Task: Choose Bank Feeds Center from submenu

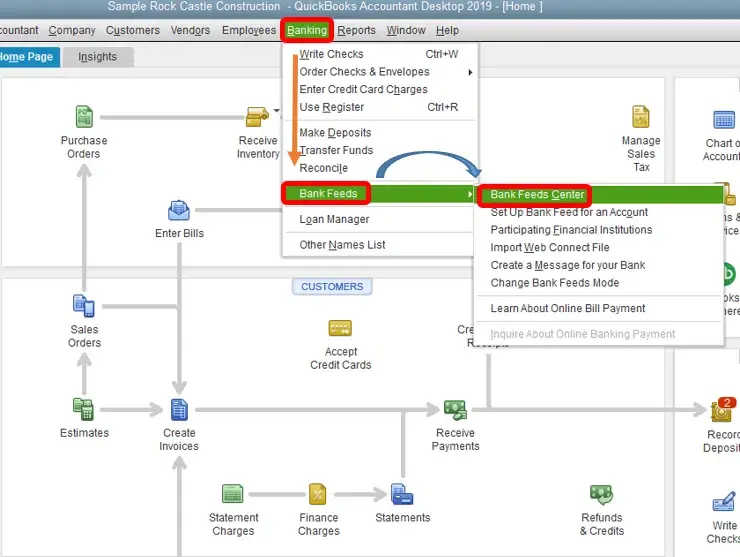Action: (537, 195)
